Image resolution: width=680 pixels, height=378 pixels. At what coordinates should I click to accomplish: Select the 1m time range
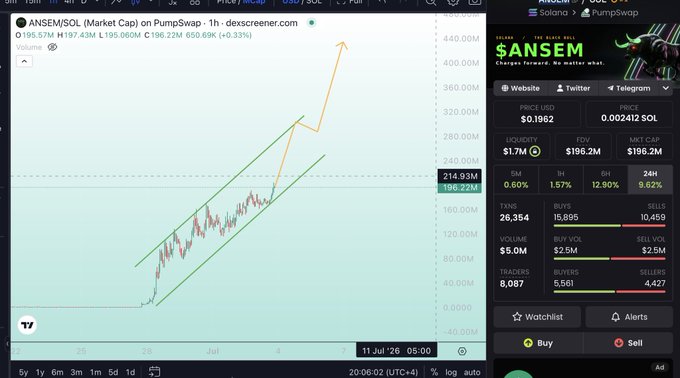click(x=95, y=372)
